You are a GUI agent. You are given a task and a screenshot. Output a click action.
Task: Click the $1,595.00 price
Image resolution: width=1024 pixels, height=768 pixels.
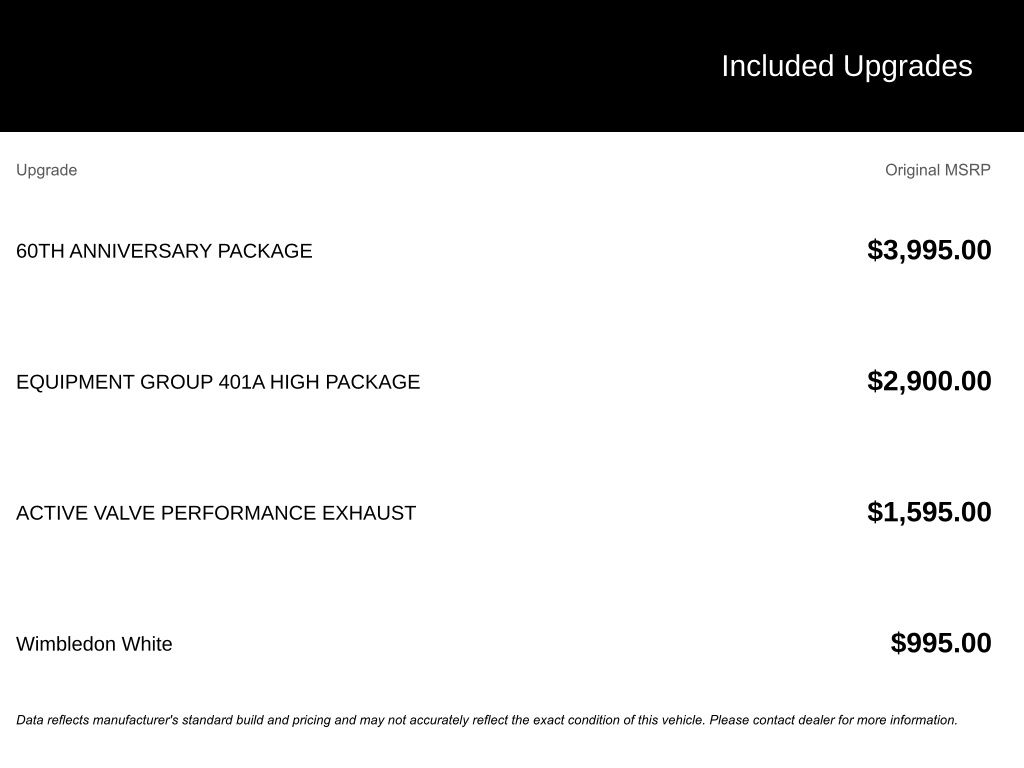(929, 512)
